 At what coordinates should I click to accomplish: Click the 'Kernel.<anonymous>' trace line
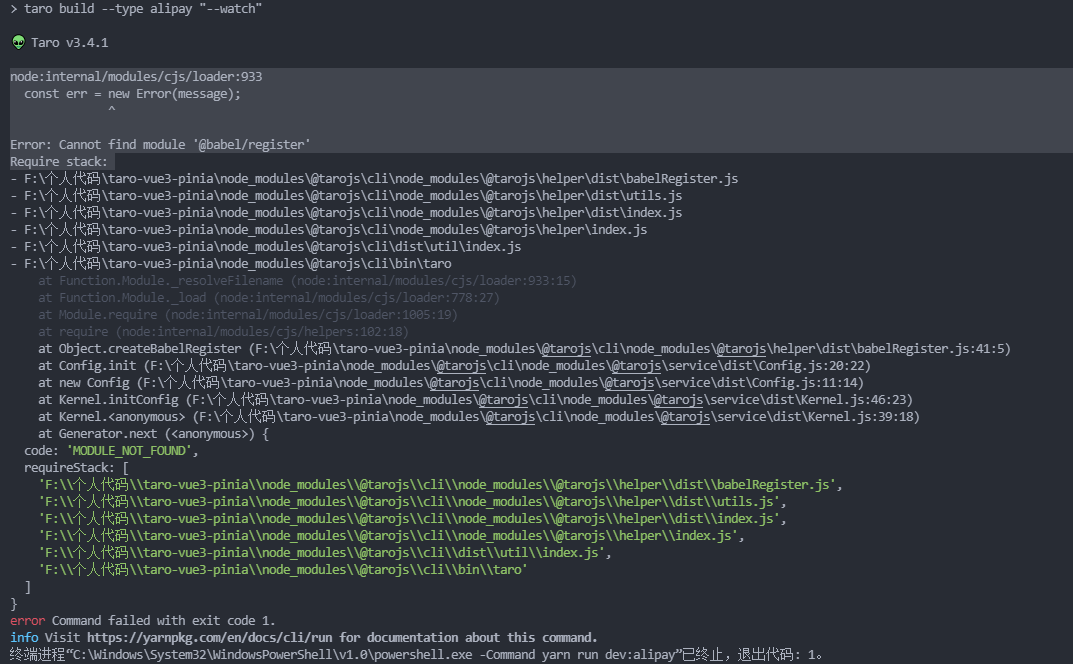click(479, 417)
